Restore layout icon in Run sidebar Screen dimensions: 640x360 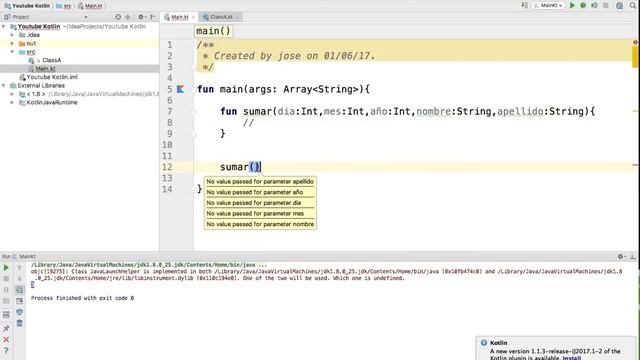[6, 315]
